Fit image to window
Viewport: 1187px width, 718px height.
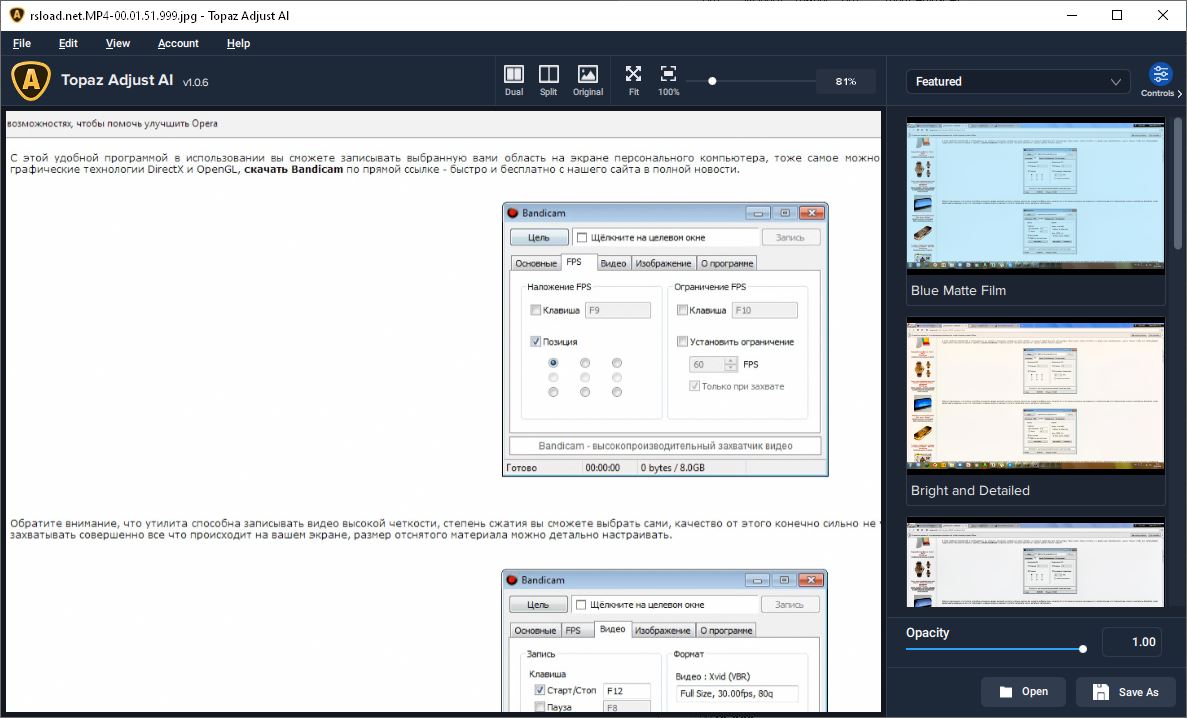click(633, 80)
